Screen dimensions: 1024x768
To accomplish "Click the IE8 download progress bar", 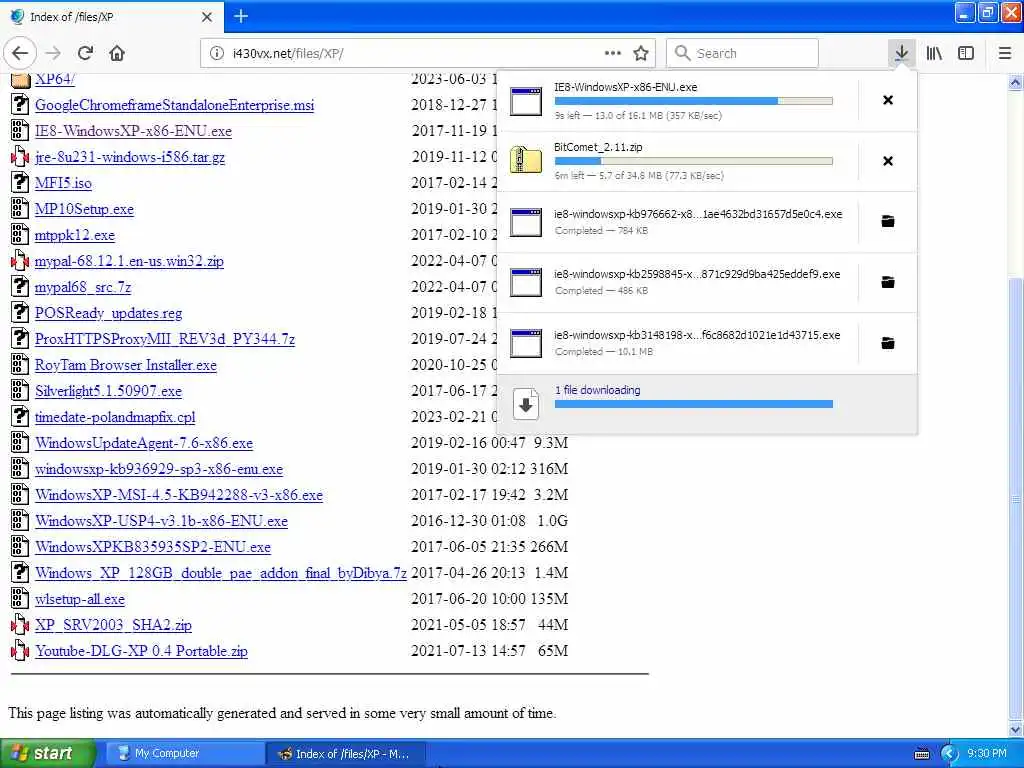I will click(x=694, y=101).
